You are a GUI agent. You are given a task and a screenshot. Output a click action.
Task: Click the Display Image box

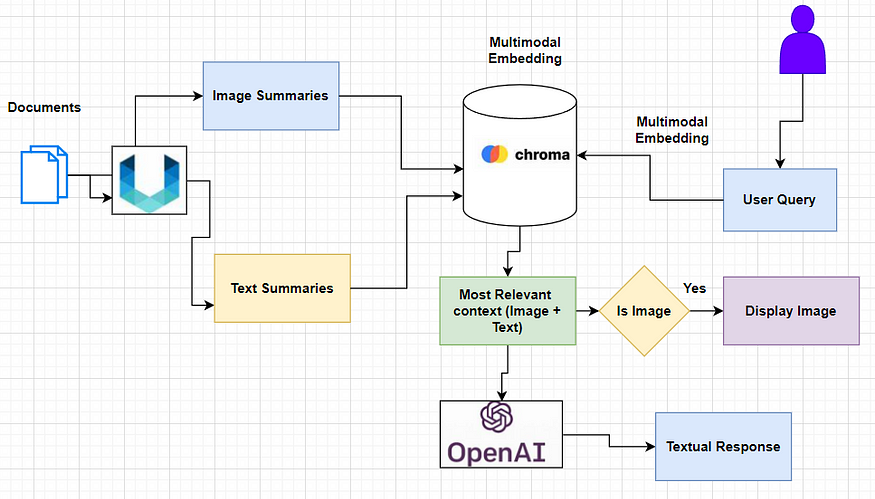(x=791, y=311)
